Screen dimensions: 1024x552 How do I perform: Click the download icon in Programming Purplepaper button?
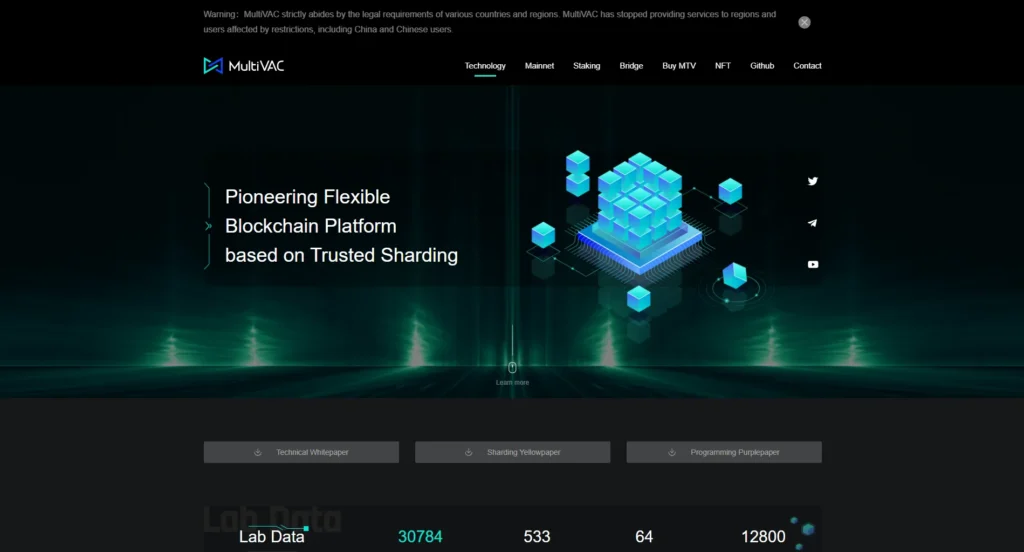[x=672, y=452]
